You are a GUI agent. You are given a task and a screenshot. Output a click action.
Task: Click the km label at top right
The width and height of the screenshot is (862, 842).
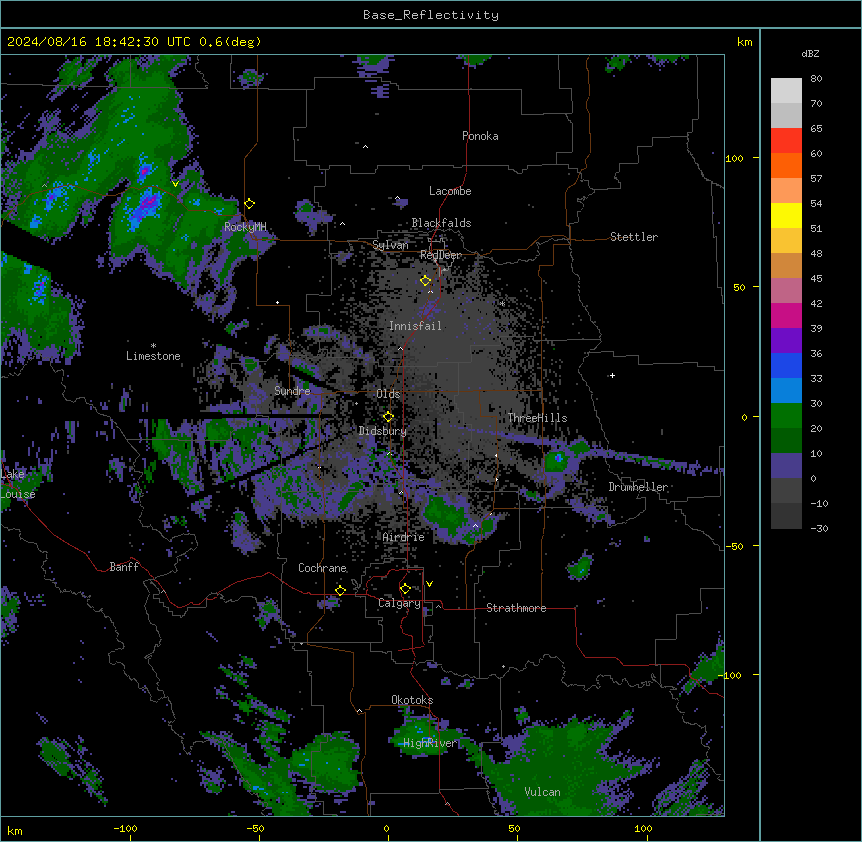744,42
